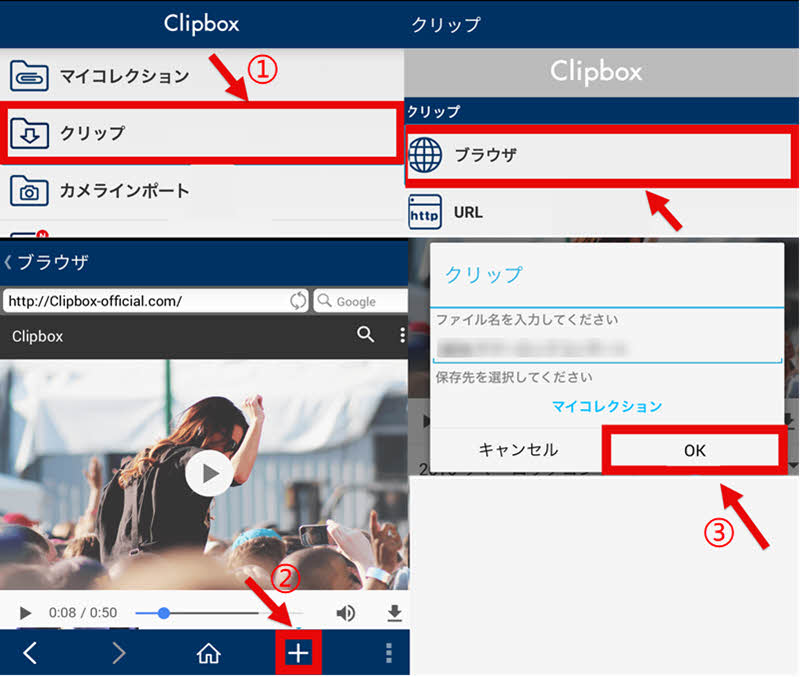Image resolution: width=800 pixels, height=677 pixels.
Task: Open カメラインポート via its camera icon
Action: [30, 191]
